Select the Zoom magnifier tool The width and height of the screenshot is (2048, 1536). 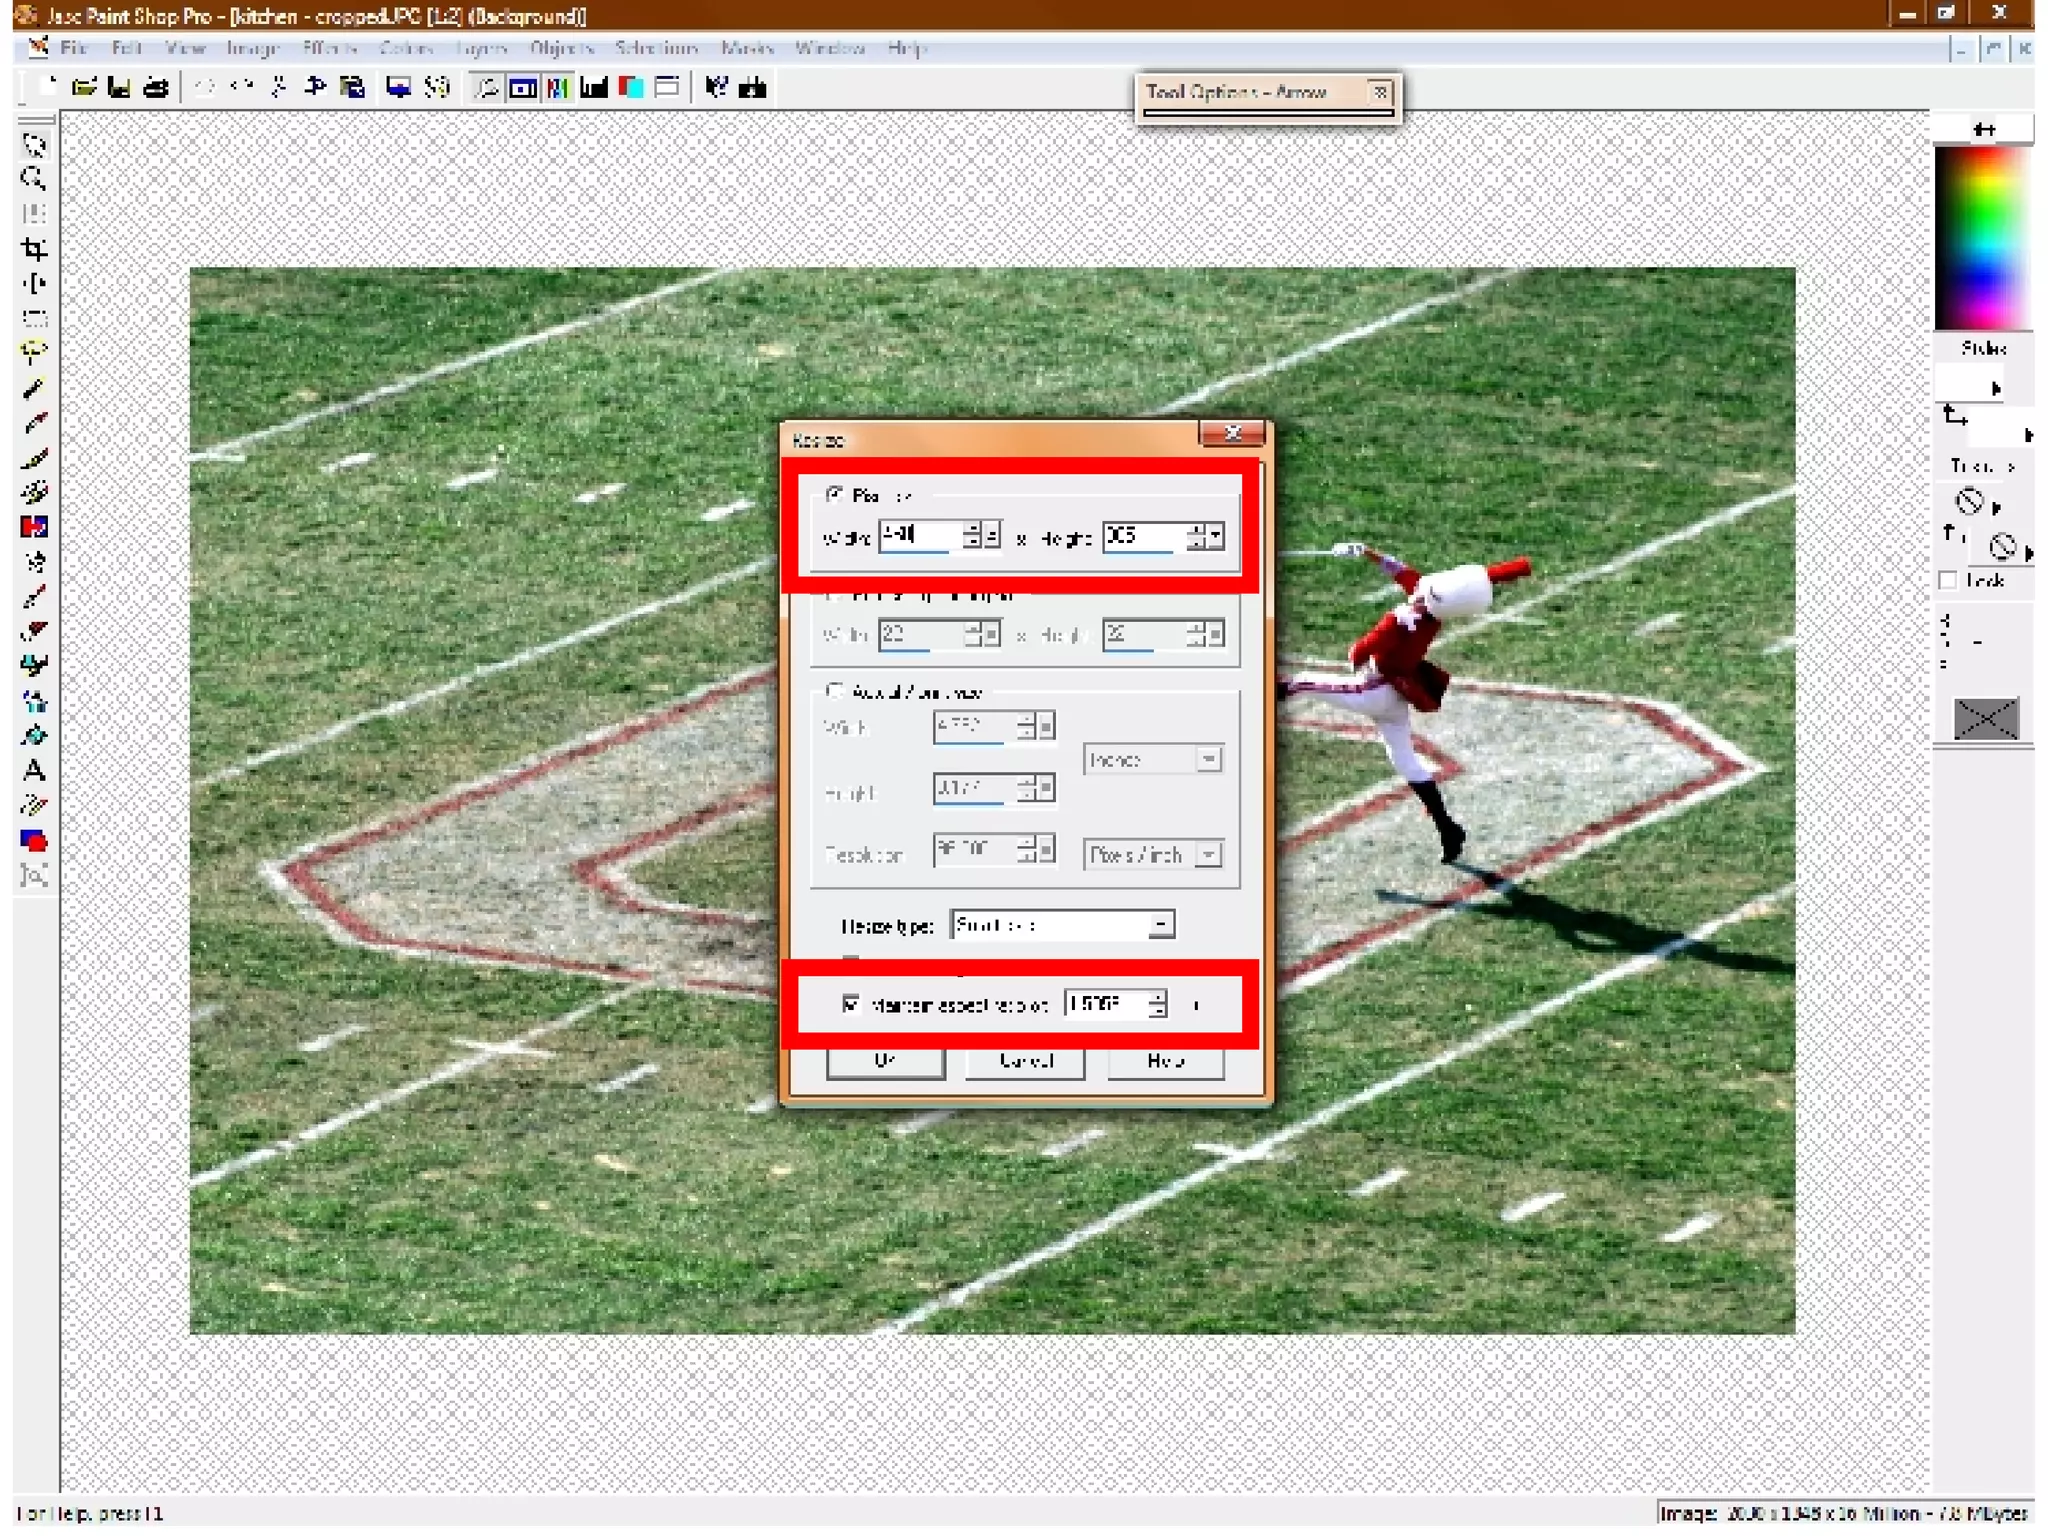(34, 180)
